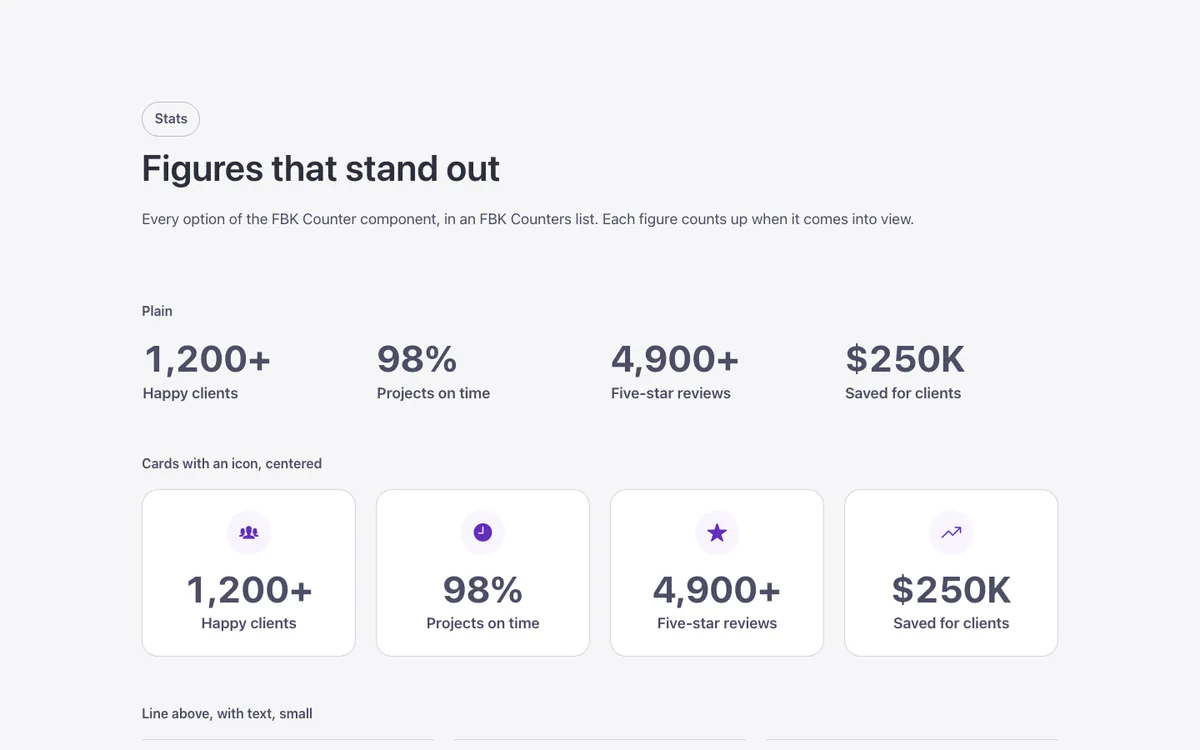The image size is (1200, 750).
Task: Click the plain 4,900+ figure
Action: (x=675, y=359)
